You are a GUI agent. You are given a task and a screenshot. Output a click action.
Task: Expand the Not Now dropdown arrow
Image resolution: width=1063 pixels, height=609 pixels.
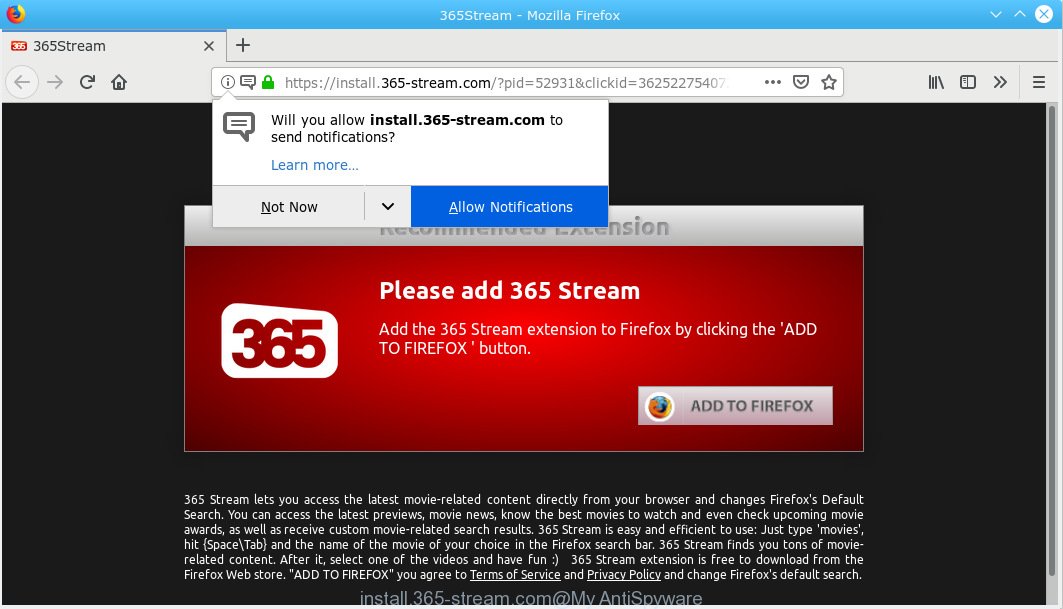(388, 207)
